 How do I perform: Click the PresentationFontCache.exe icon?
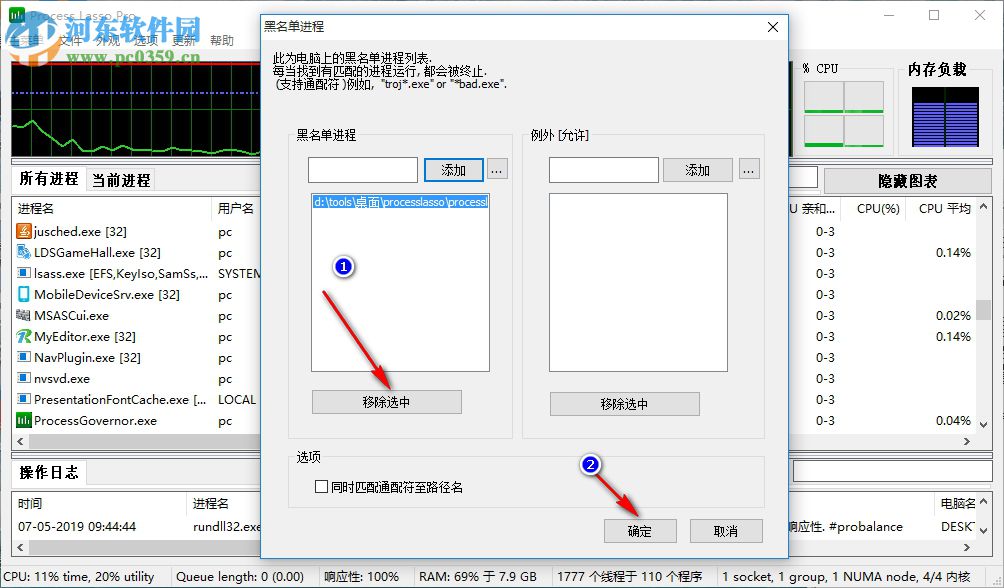click(24, 399)
